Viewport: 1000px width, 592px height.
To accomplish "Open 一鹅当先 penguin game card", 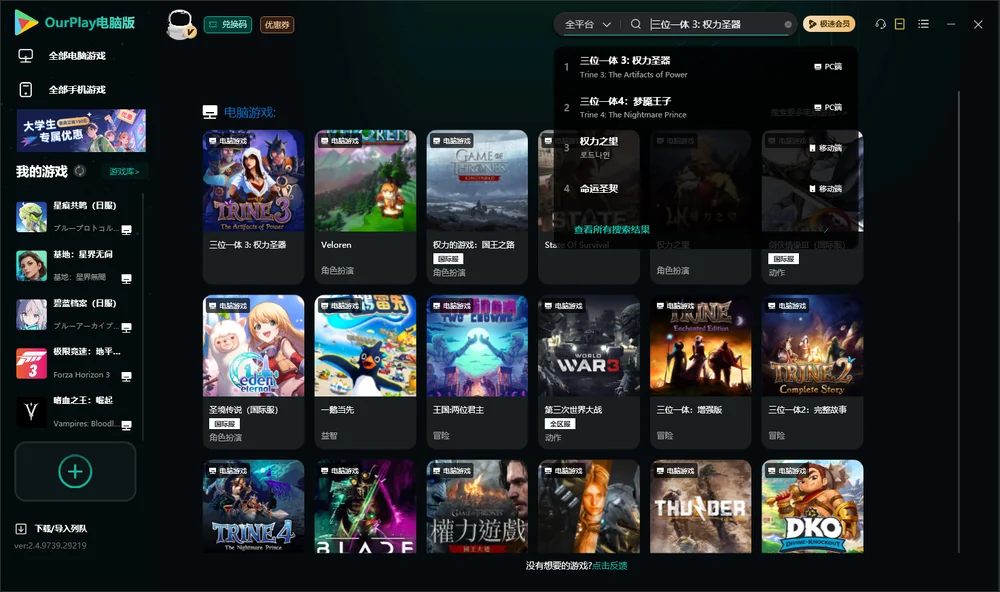I will [365, 371].
